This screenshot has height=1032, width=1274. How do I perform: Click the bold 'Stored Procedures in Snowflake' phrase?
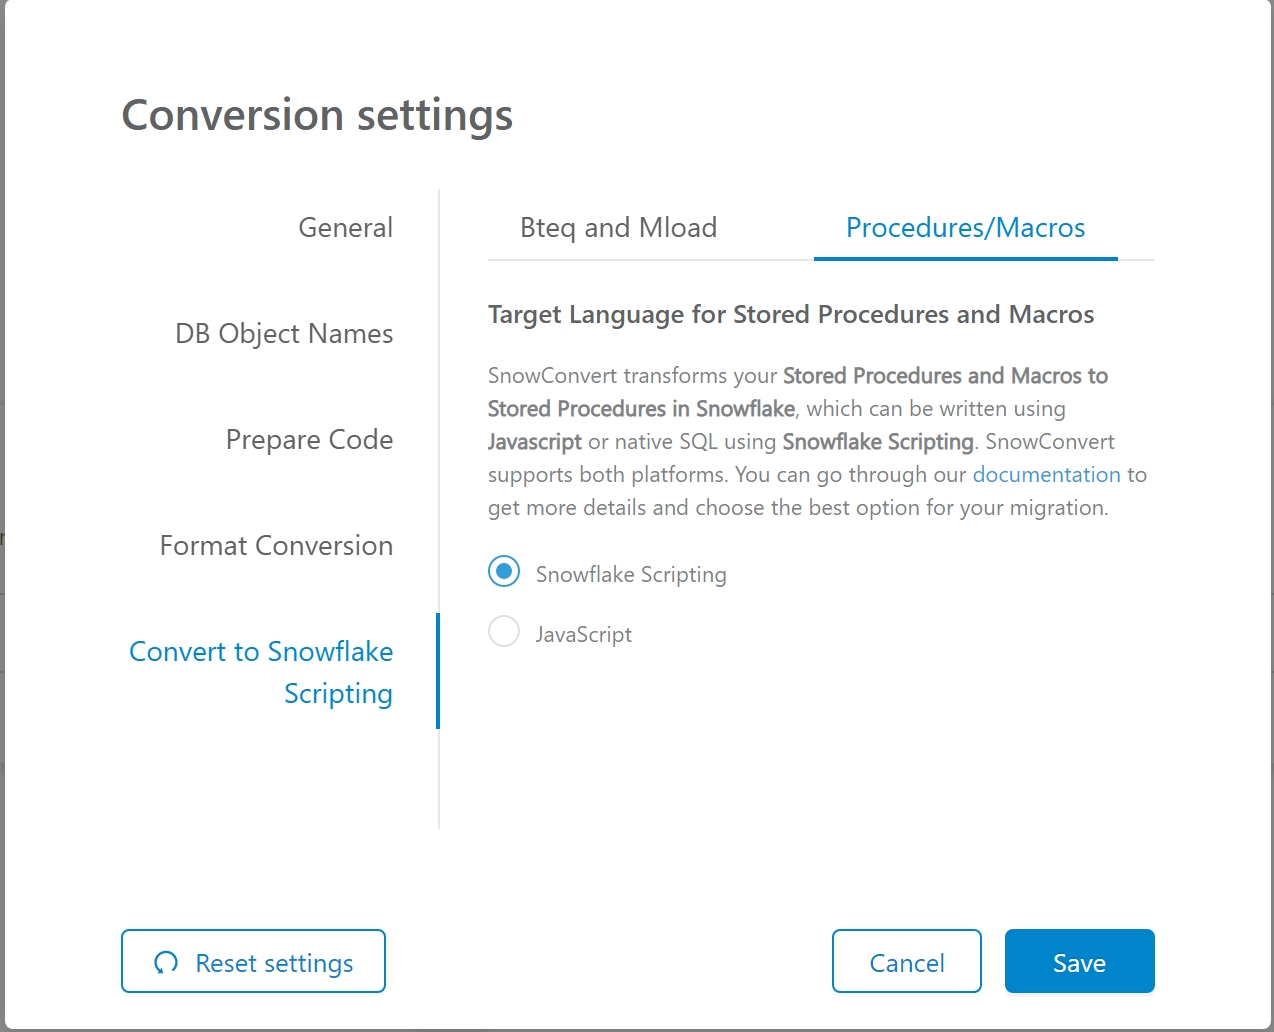[x=641, y=409]
